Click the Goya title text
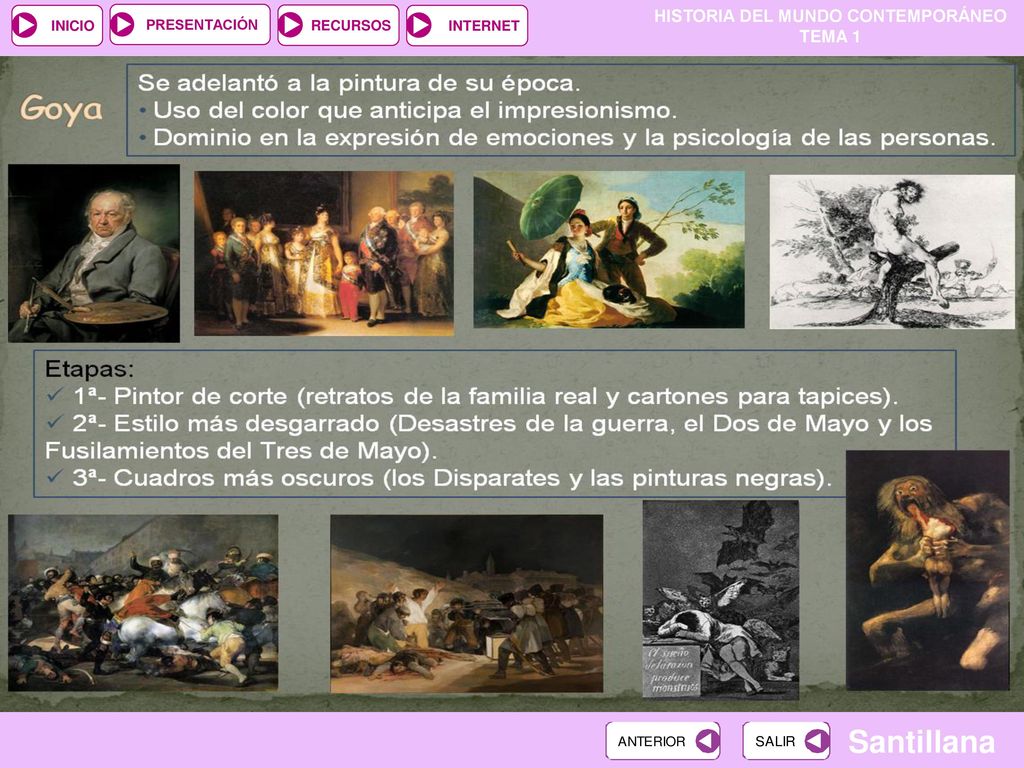The width and height of the screenshot is (1024, 768). point(61,108)
